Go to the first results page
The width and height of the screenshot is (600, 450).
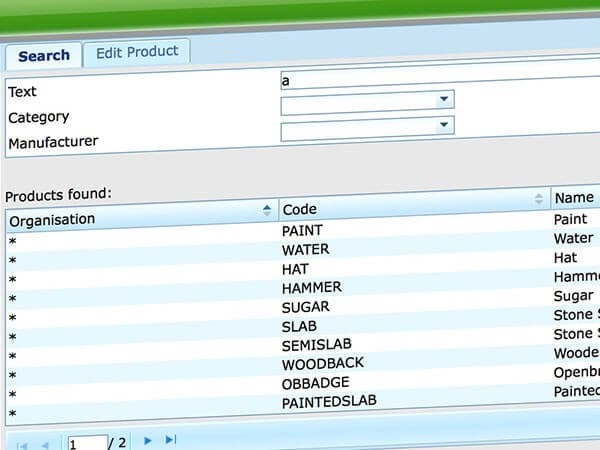pyautogui.click(x=22, y=446)
